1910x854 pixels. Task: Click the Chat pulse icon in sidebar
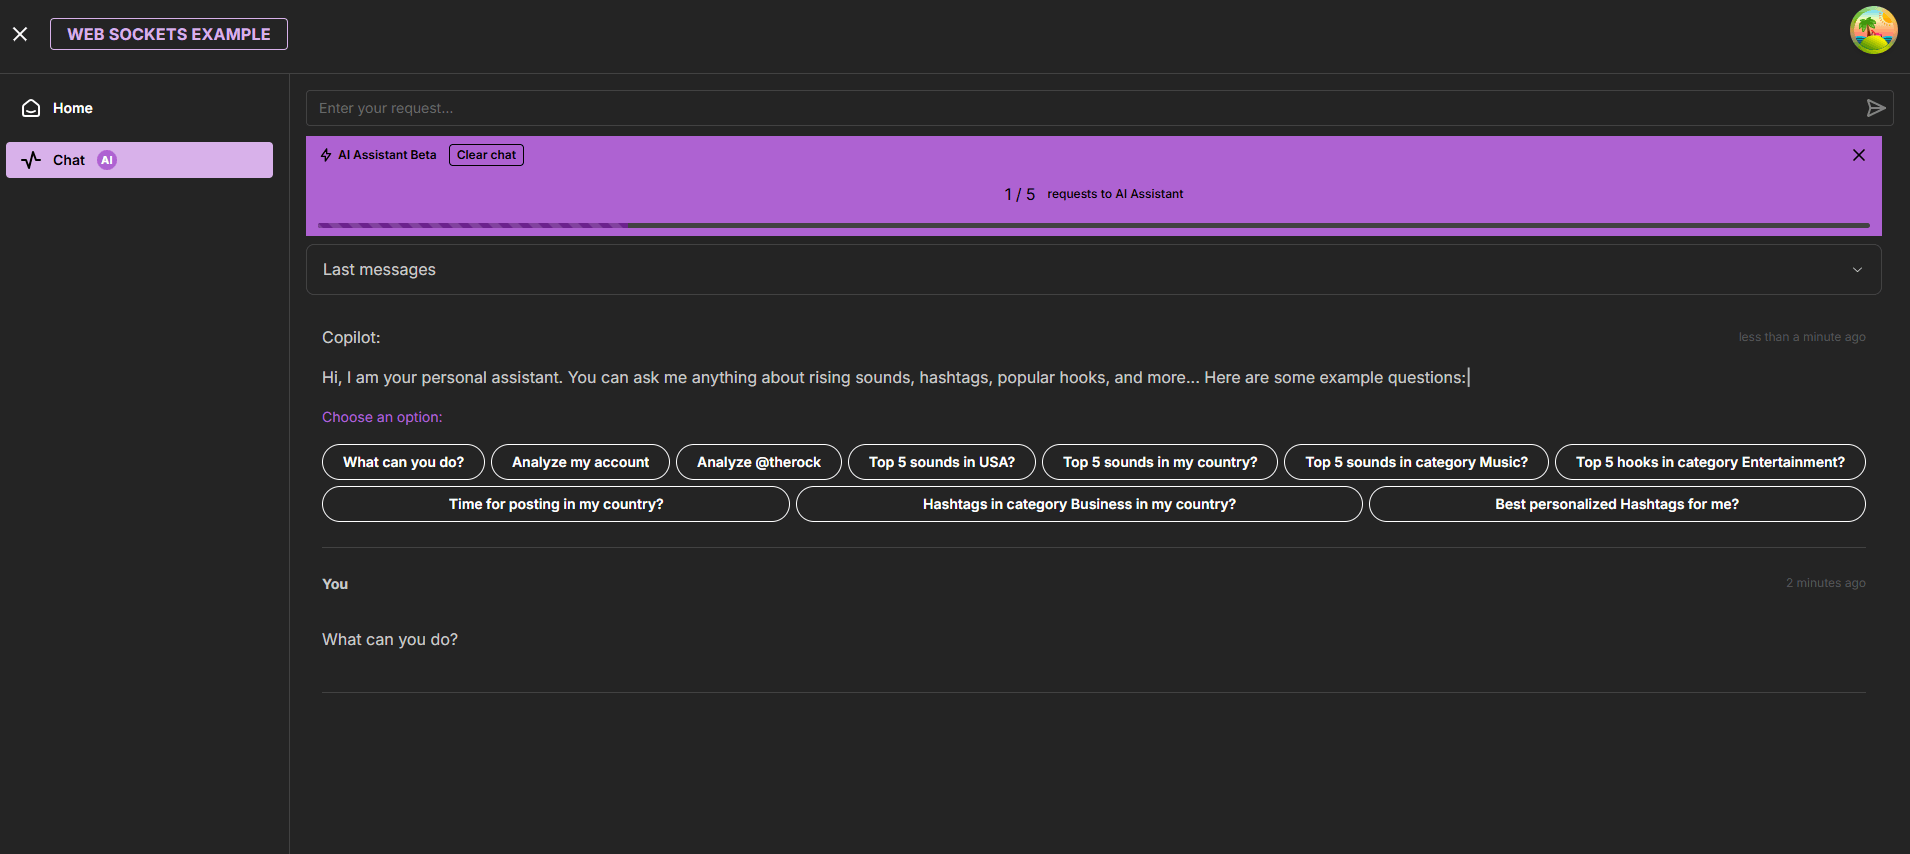click(31, 160)
